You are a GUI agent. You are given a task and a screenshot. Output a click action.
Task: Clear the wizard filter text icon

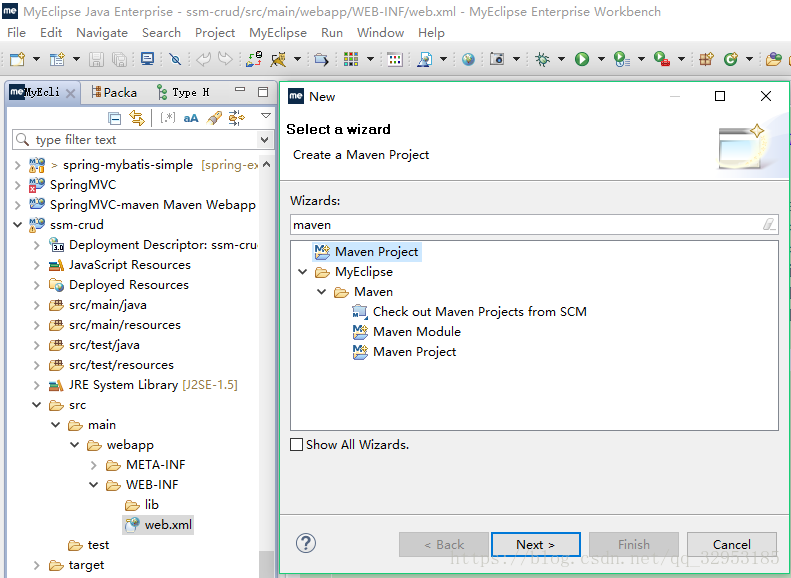click(769, 224)
